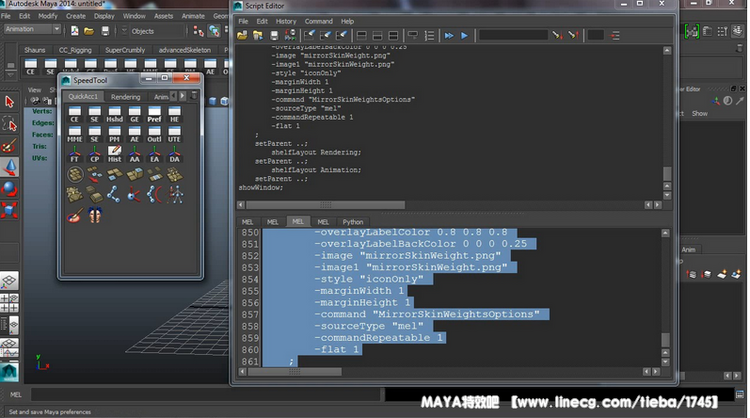The width and height of the screenshot is (750, 418).
Task: Click Save Script floppy icon in Script Editor
Action: click(274, 35)
